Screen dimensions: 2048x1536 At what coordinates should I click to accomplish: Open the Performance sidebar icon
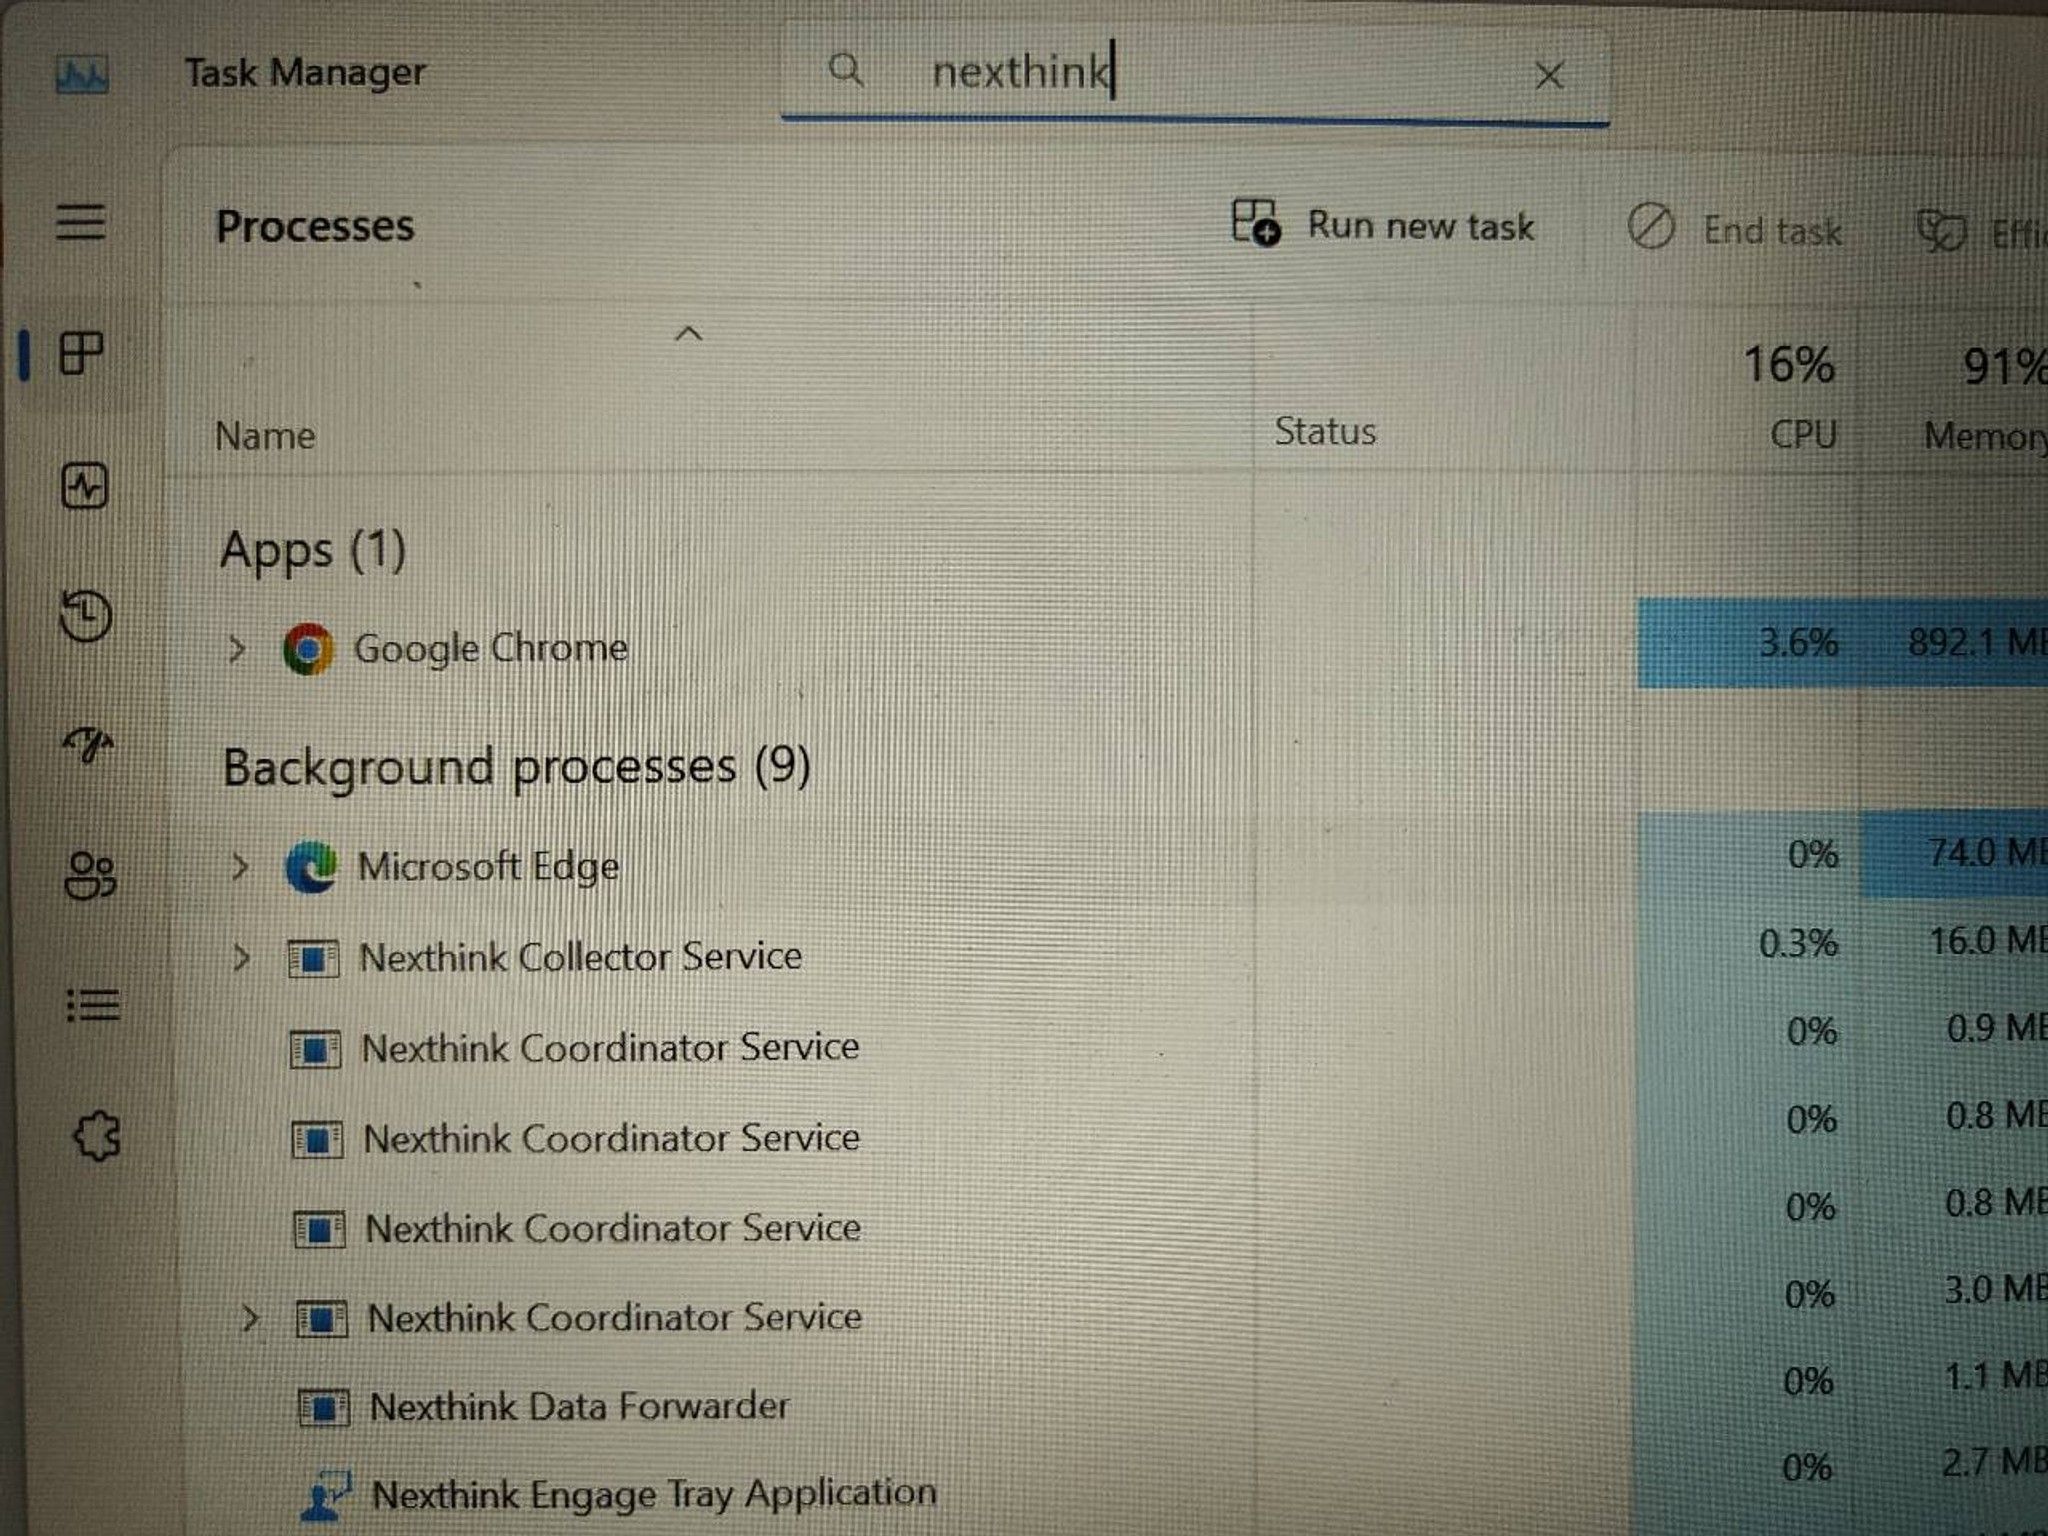[84, 486]
